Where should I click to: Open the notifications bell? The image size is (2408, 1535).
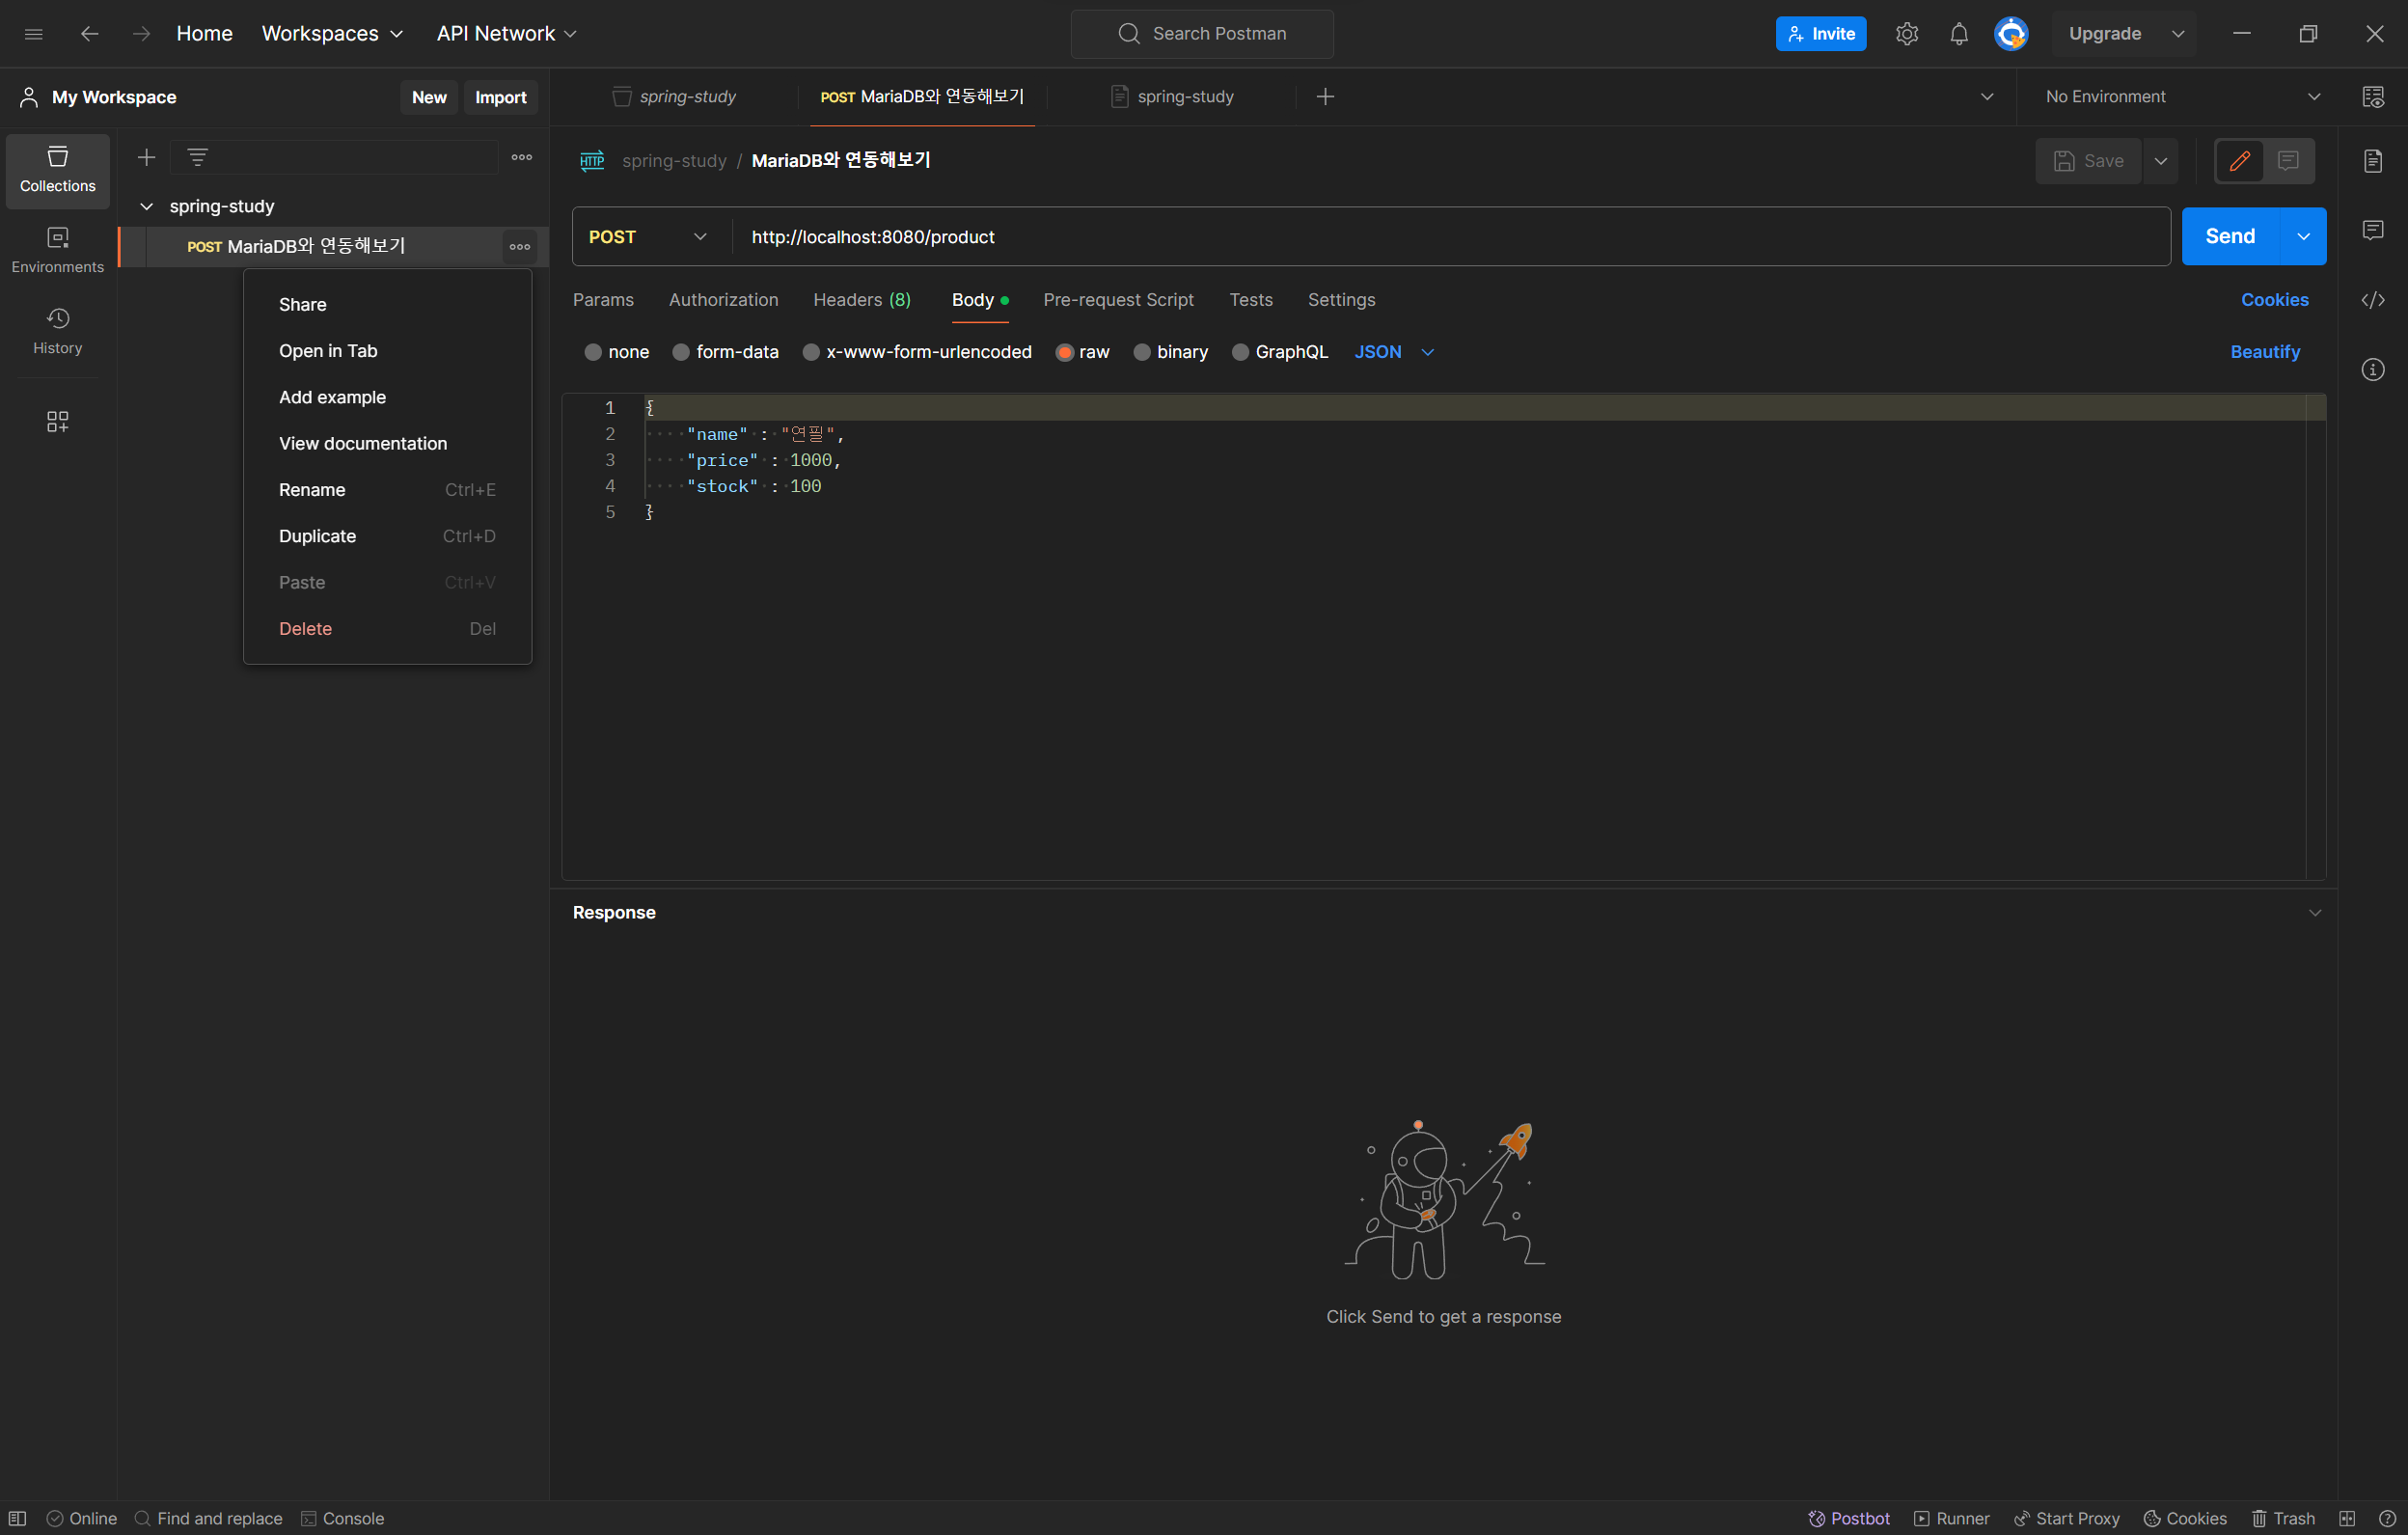pyautogui.click(x=1958, y=33)
